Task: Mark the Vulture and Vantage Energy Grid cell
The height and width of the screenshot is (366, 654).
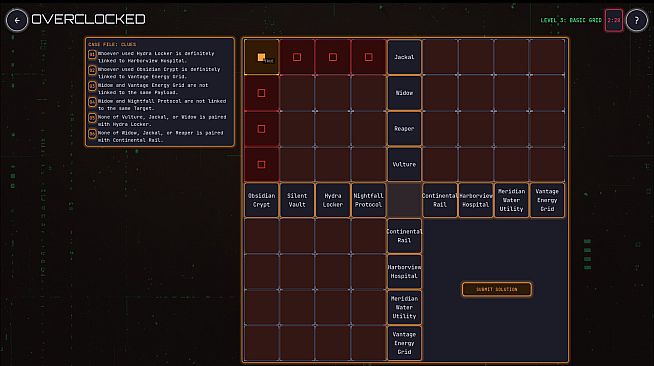Action: 547,164
